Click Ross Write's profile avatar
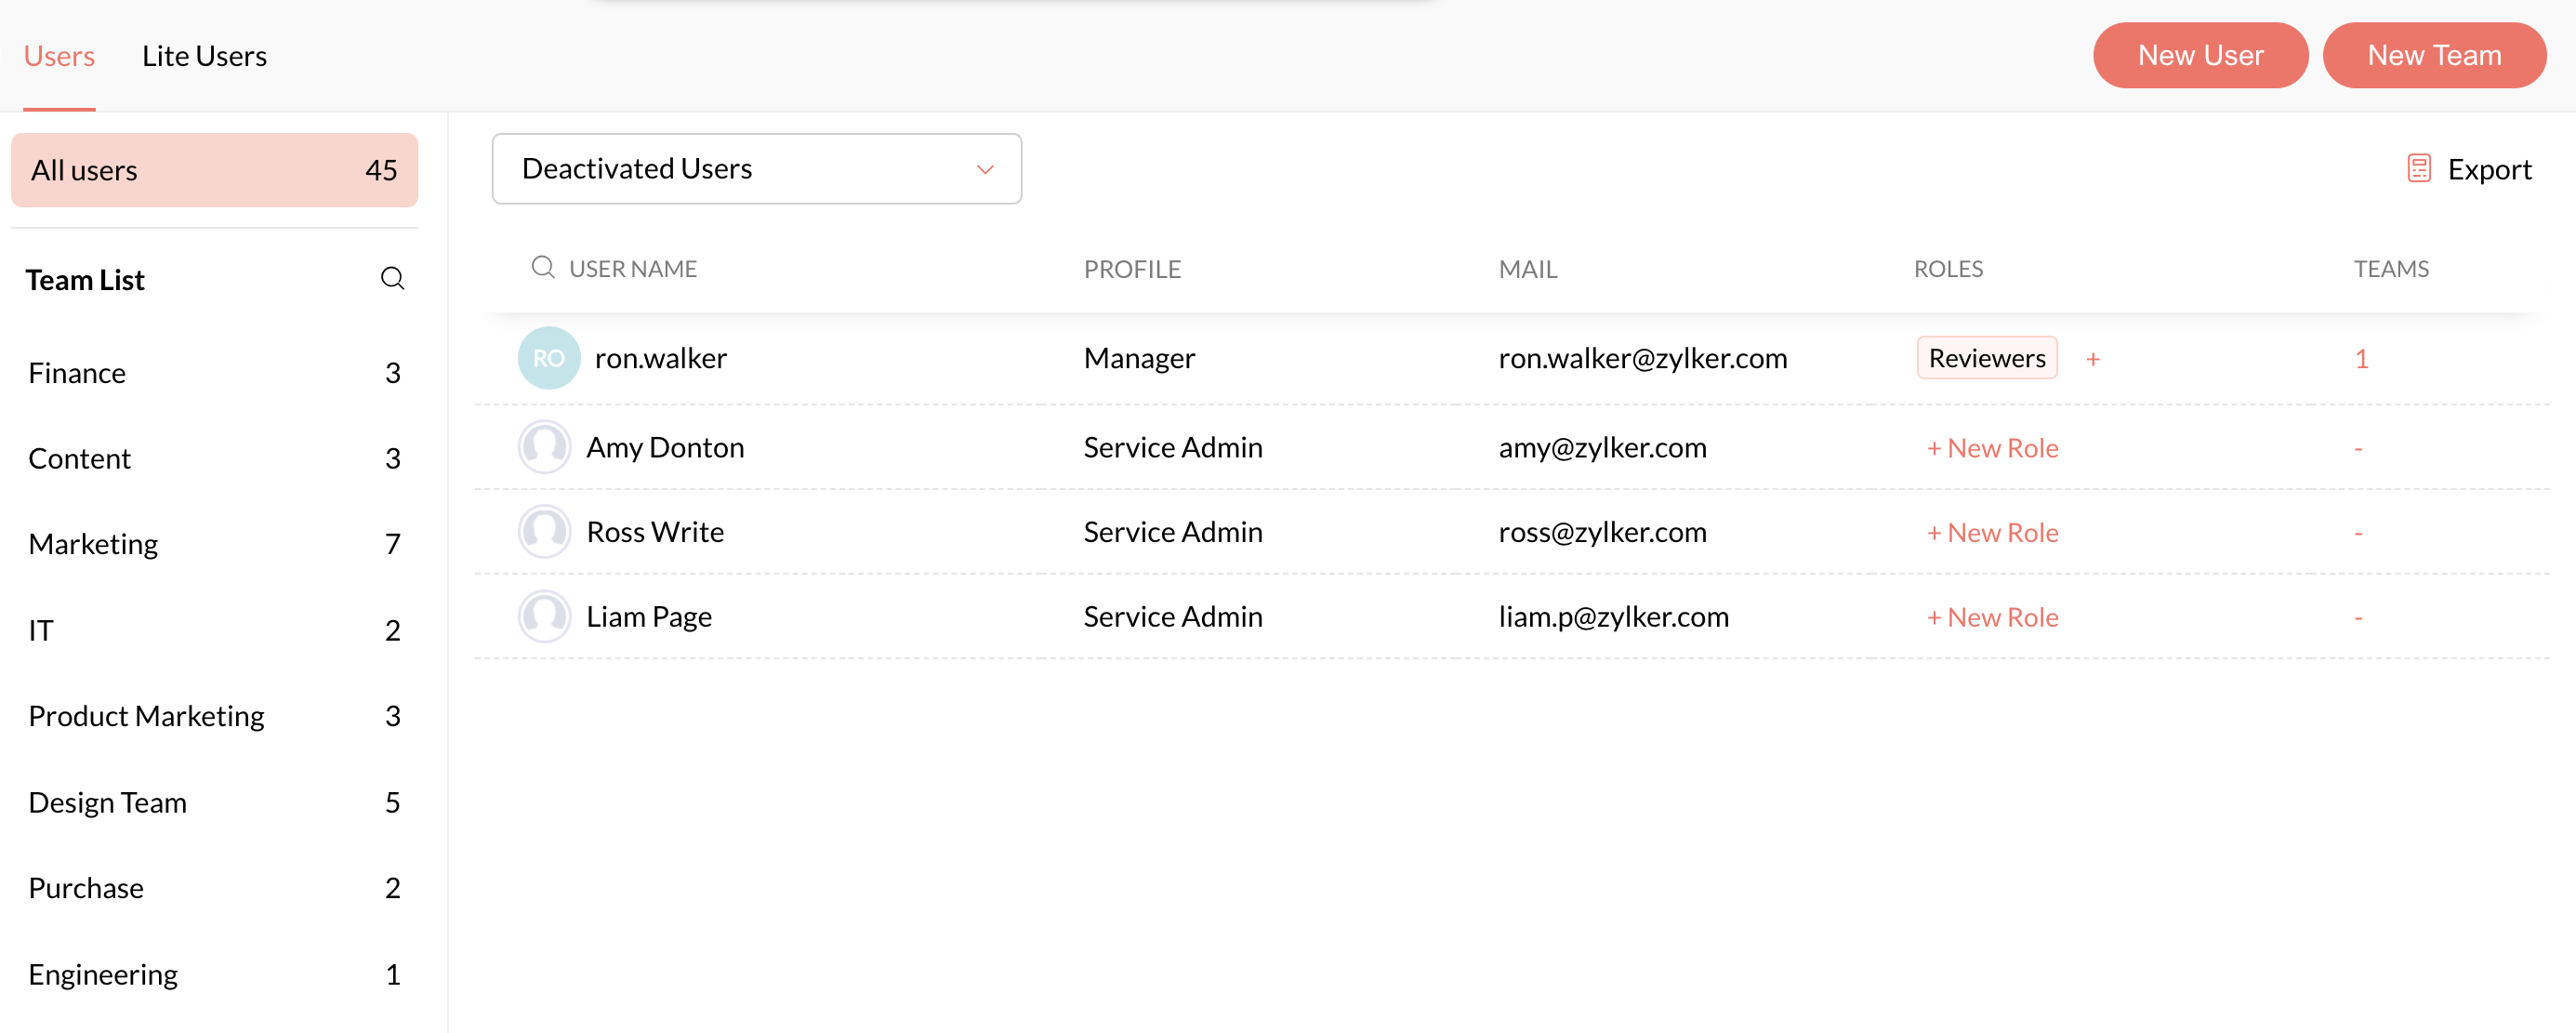 point(544,532)
